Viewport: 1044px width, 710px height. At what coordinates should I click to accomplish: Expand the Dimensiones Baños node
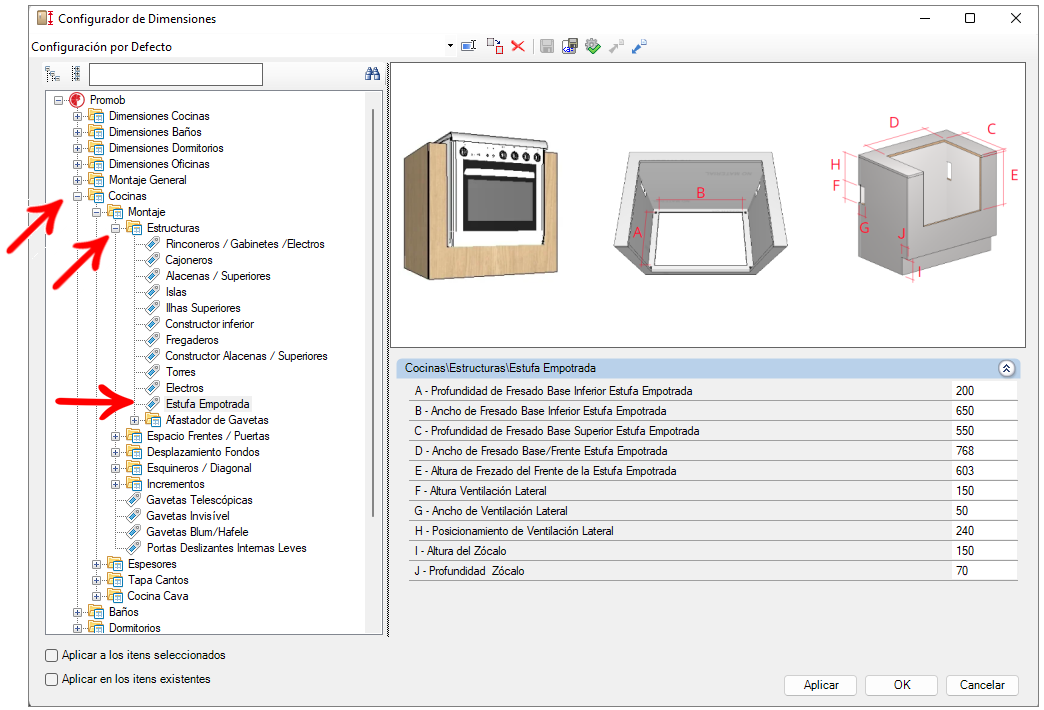coord(77,132)
